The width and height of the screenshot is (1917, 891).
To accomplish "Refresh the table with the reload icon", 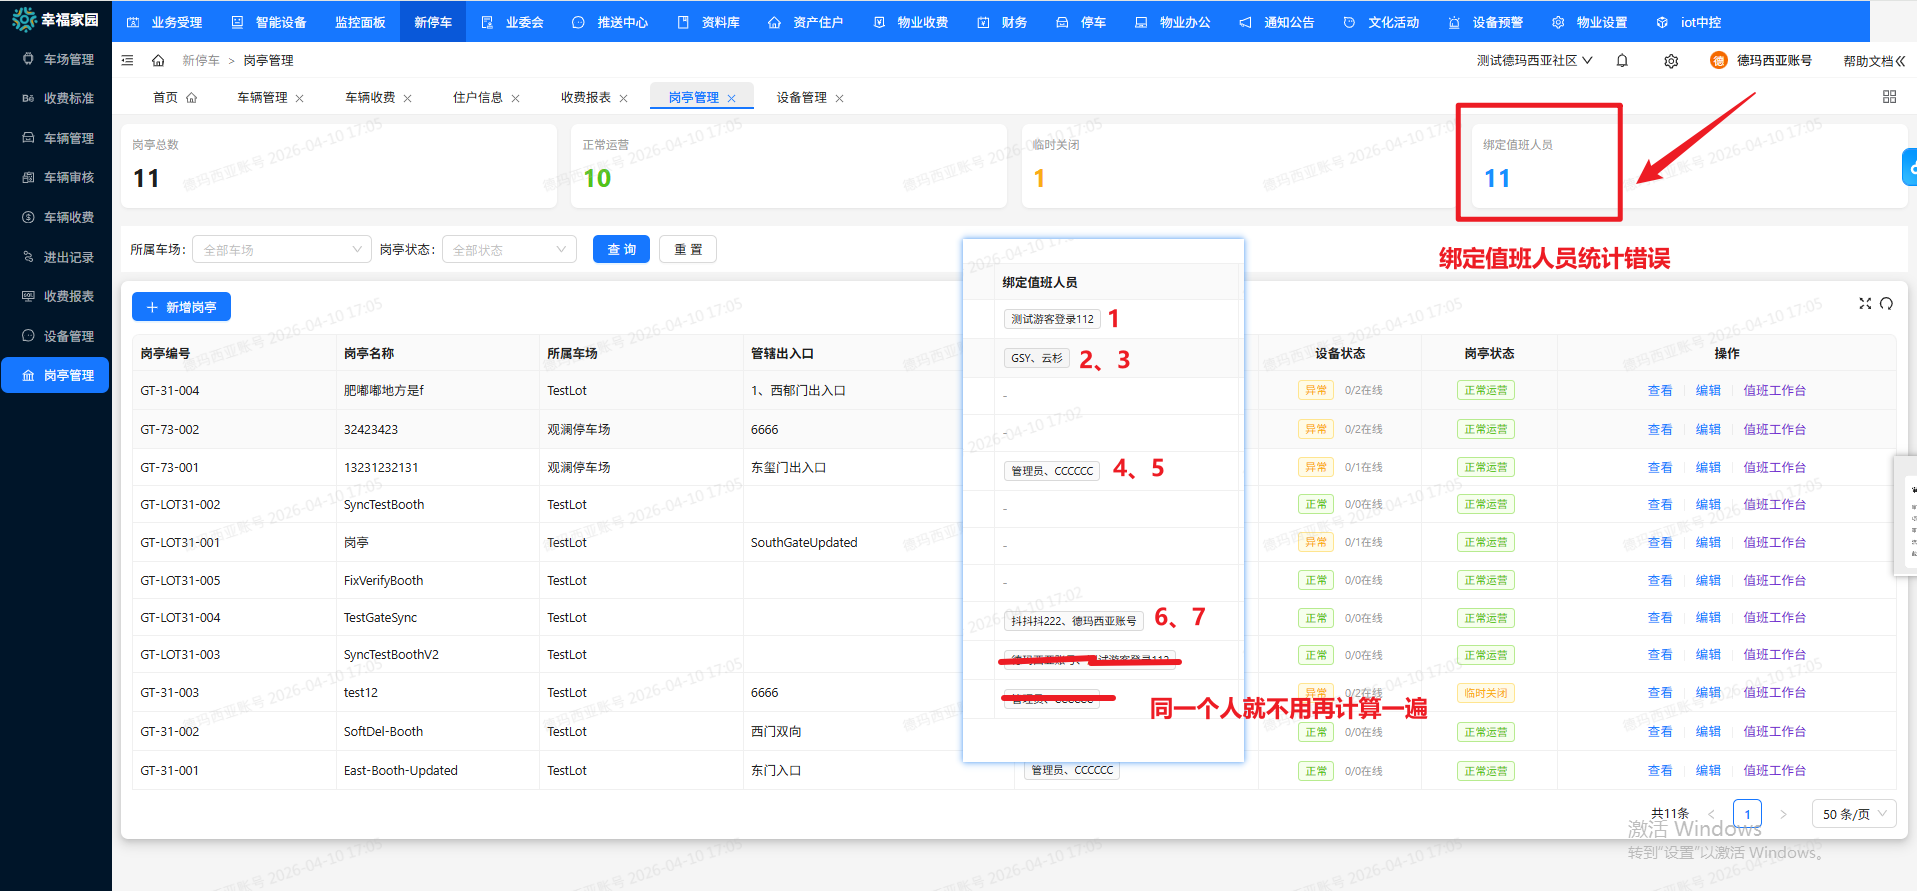I will 1886,304.
